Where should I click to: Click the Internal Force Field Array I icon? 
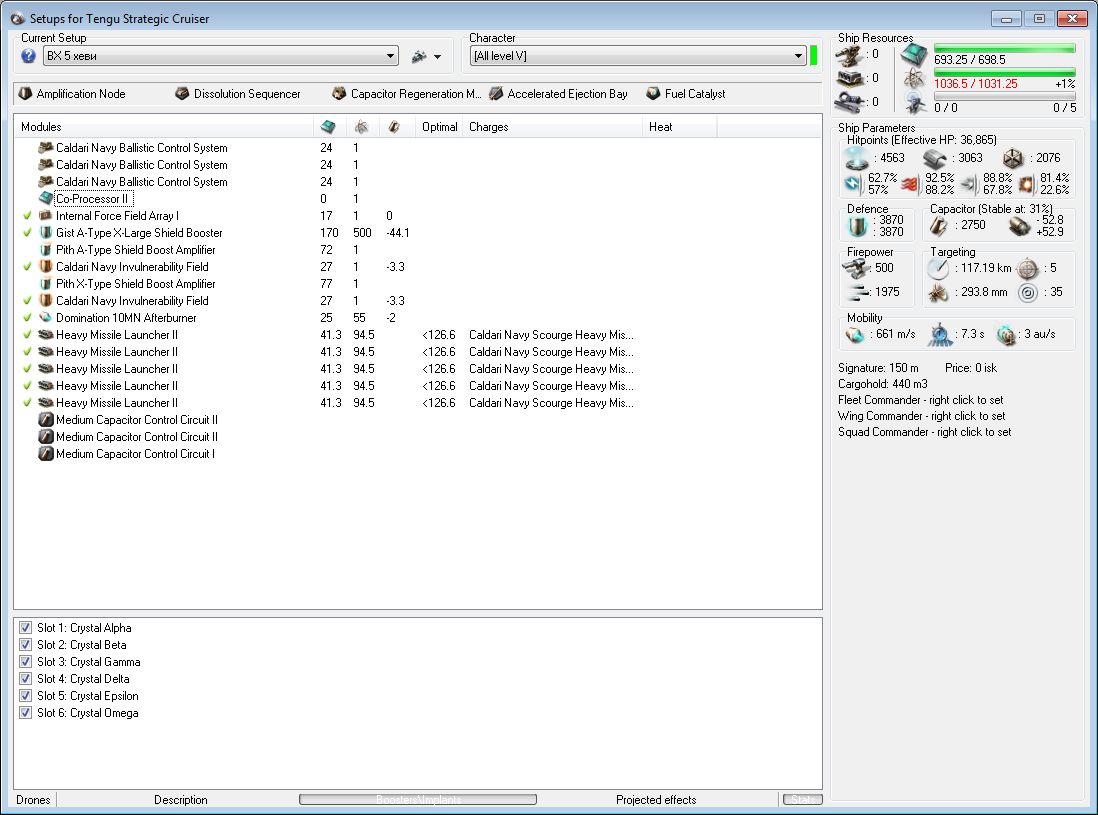click(x=46, y=216)
